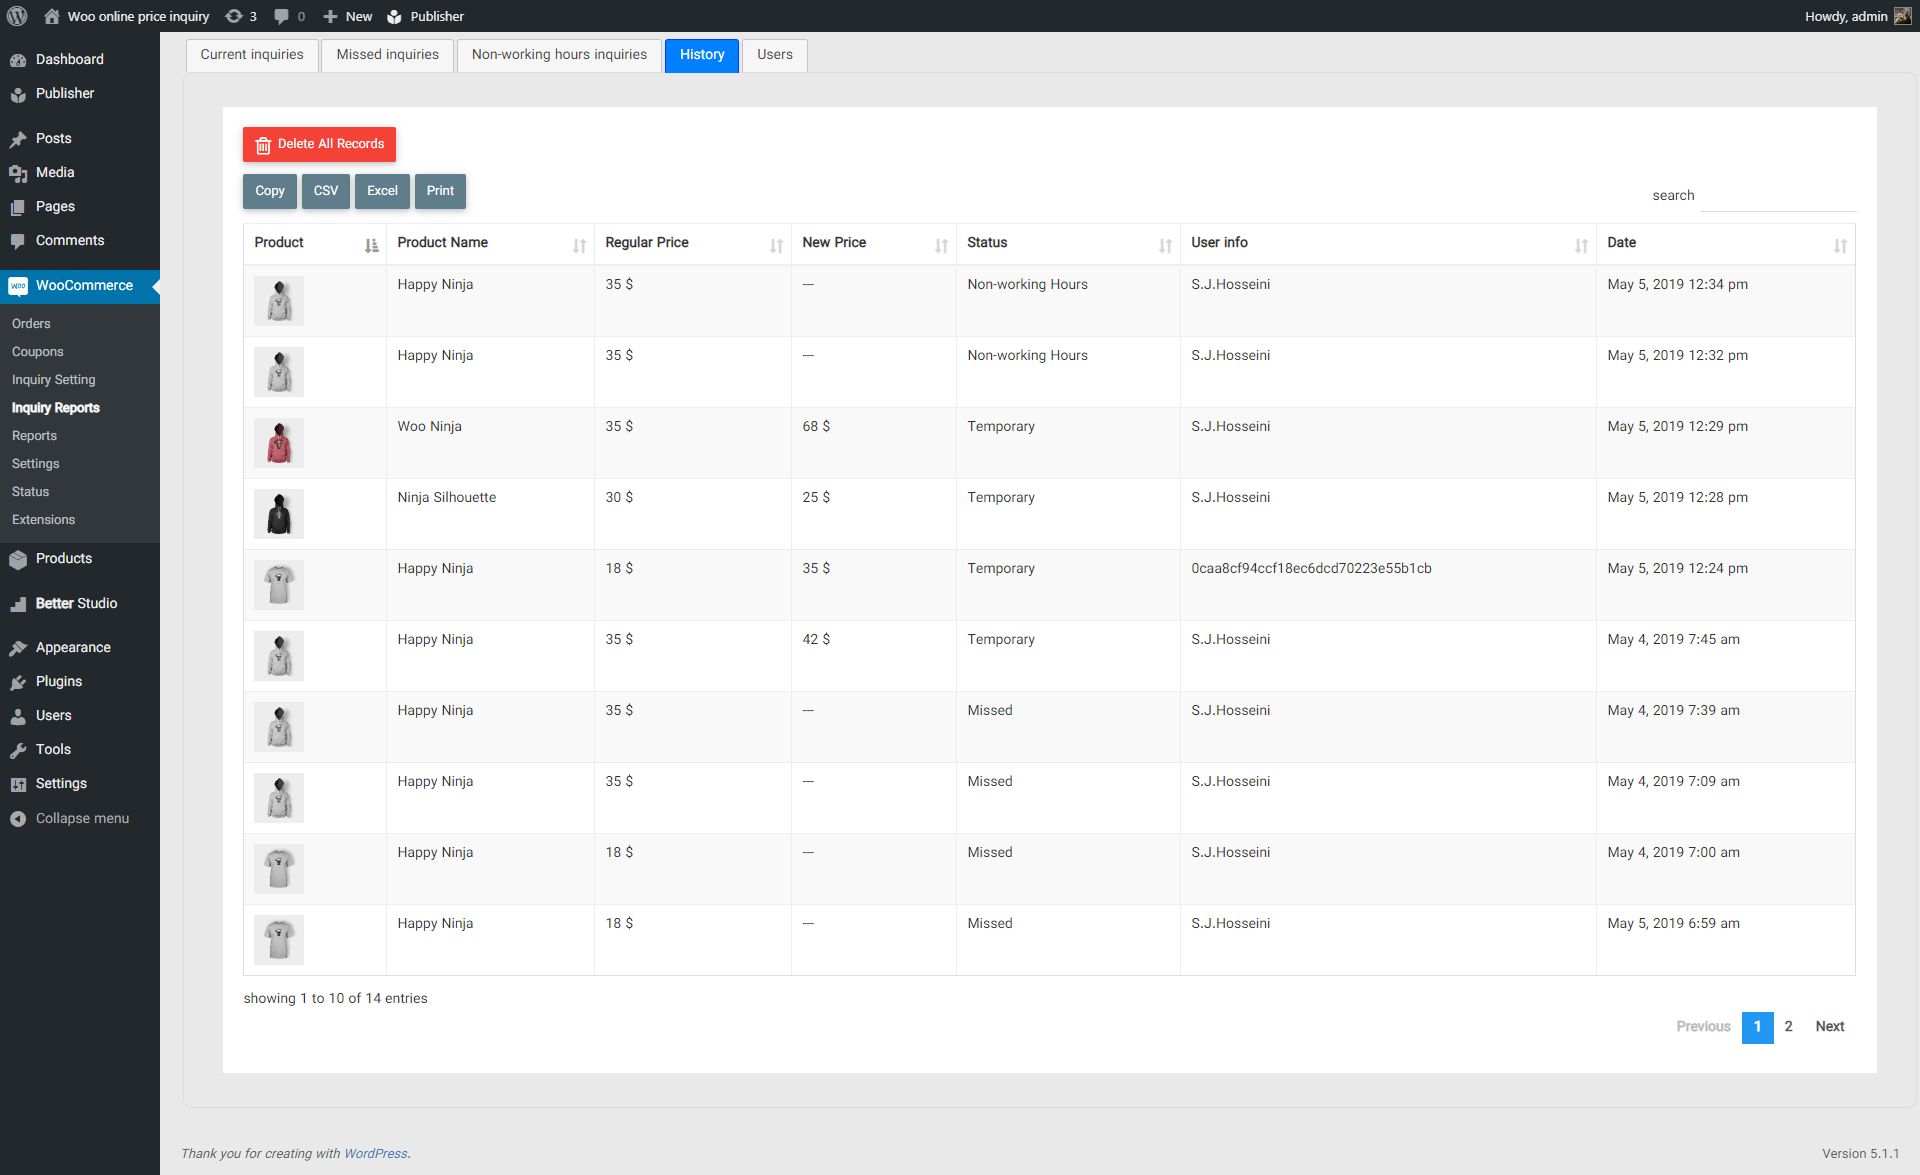This screenshot has height=1175, width=1920.
Task: Click the admin avatar in top bar
Action: click(x=1902, y=16)
